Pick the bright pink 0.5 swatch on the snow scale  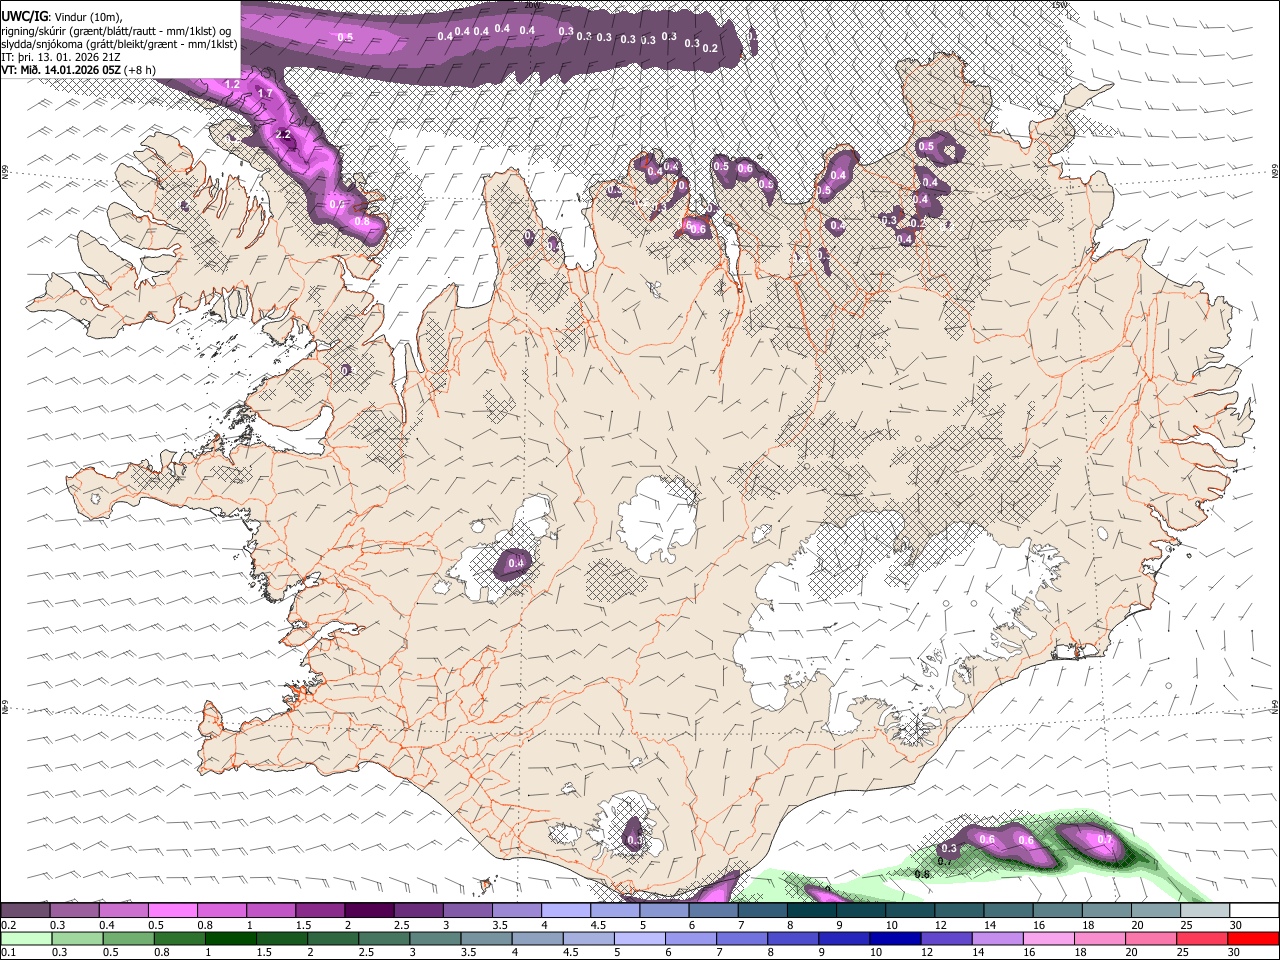pos(172,911)
